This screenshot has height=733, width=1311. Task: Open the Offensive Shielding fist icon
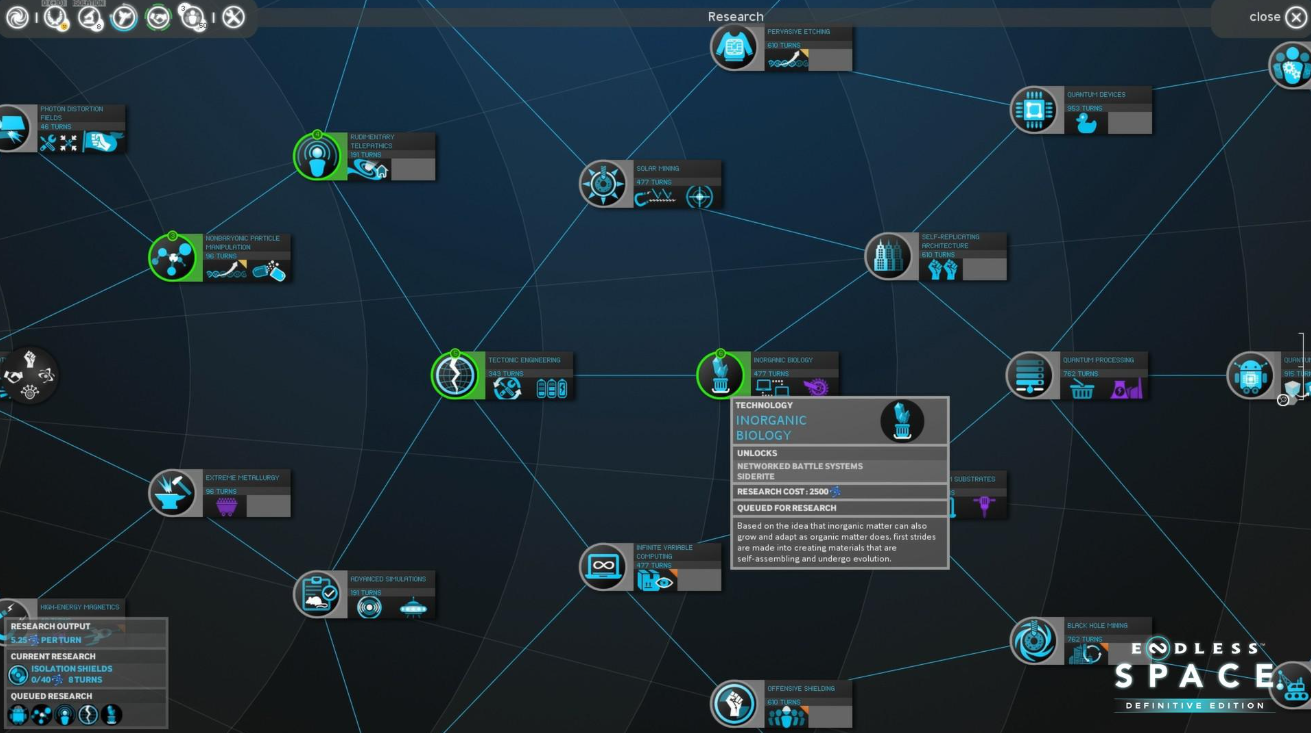(735, 703)
